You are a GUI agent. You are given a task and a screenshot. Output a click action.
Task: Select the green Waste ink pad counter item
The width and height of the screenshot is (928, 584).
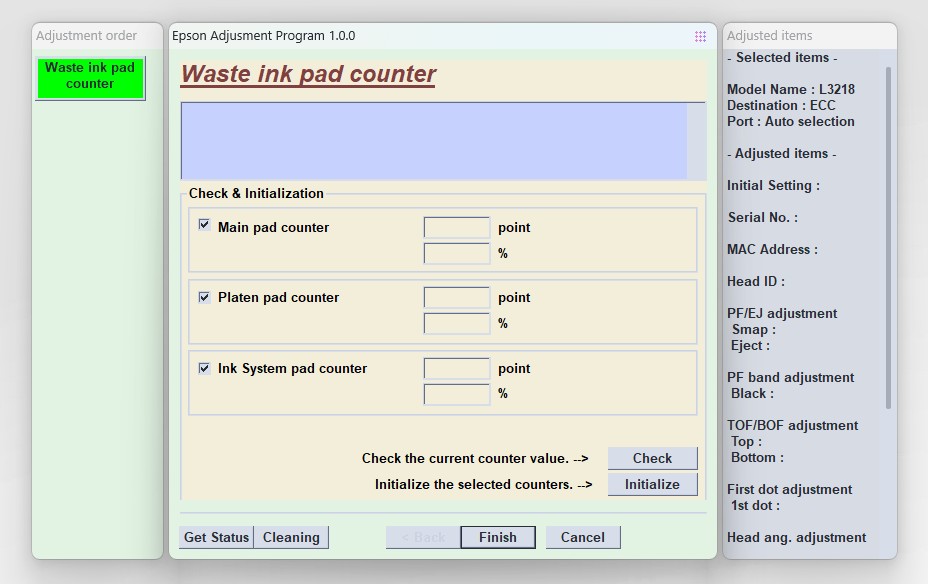(90, 77)
